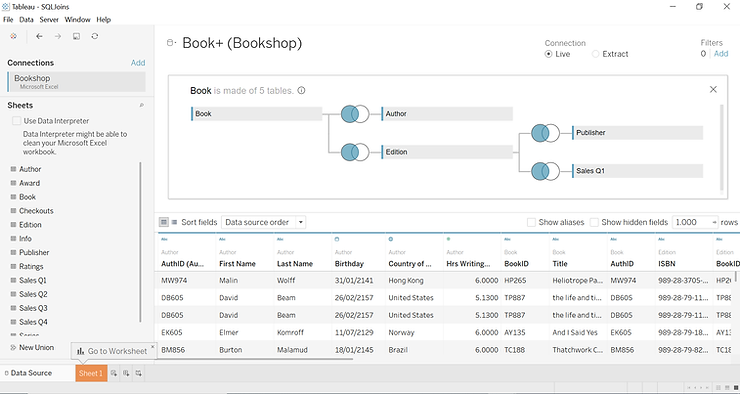Click the new worksheet icon
Image resolution: width=740 pixels, height=394 pixels.
pyautogui.click(x=114, y=373)
